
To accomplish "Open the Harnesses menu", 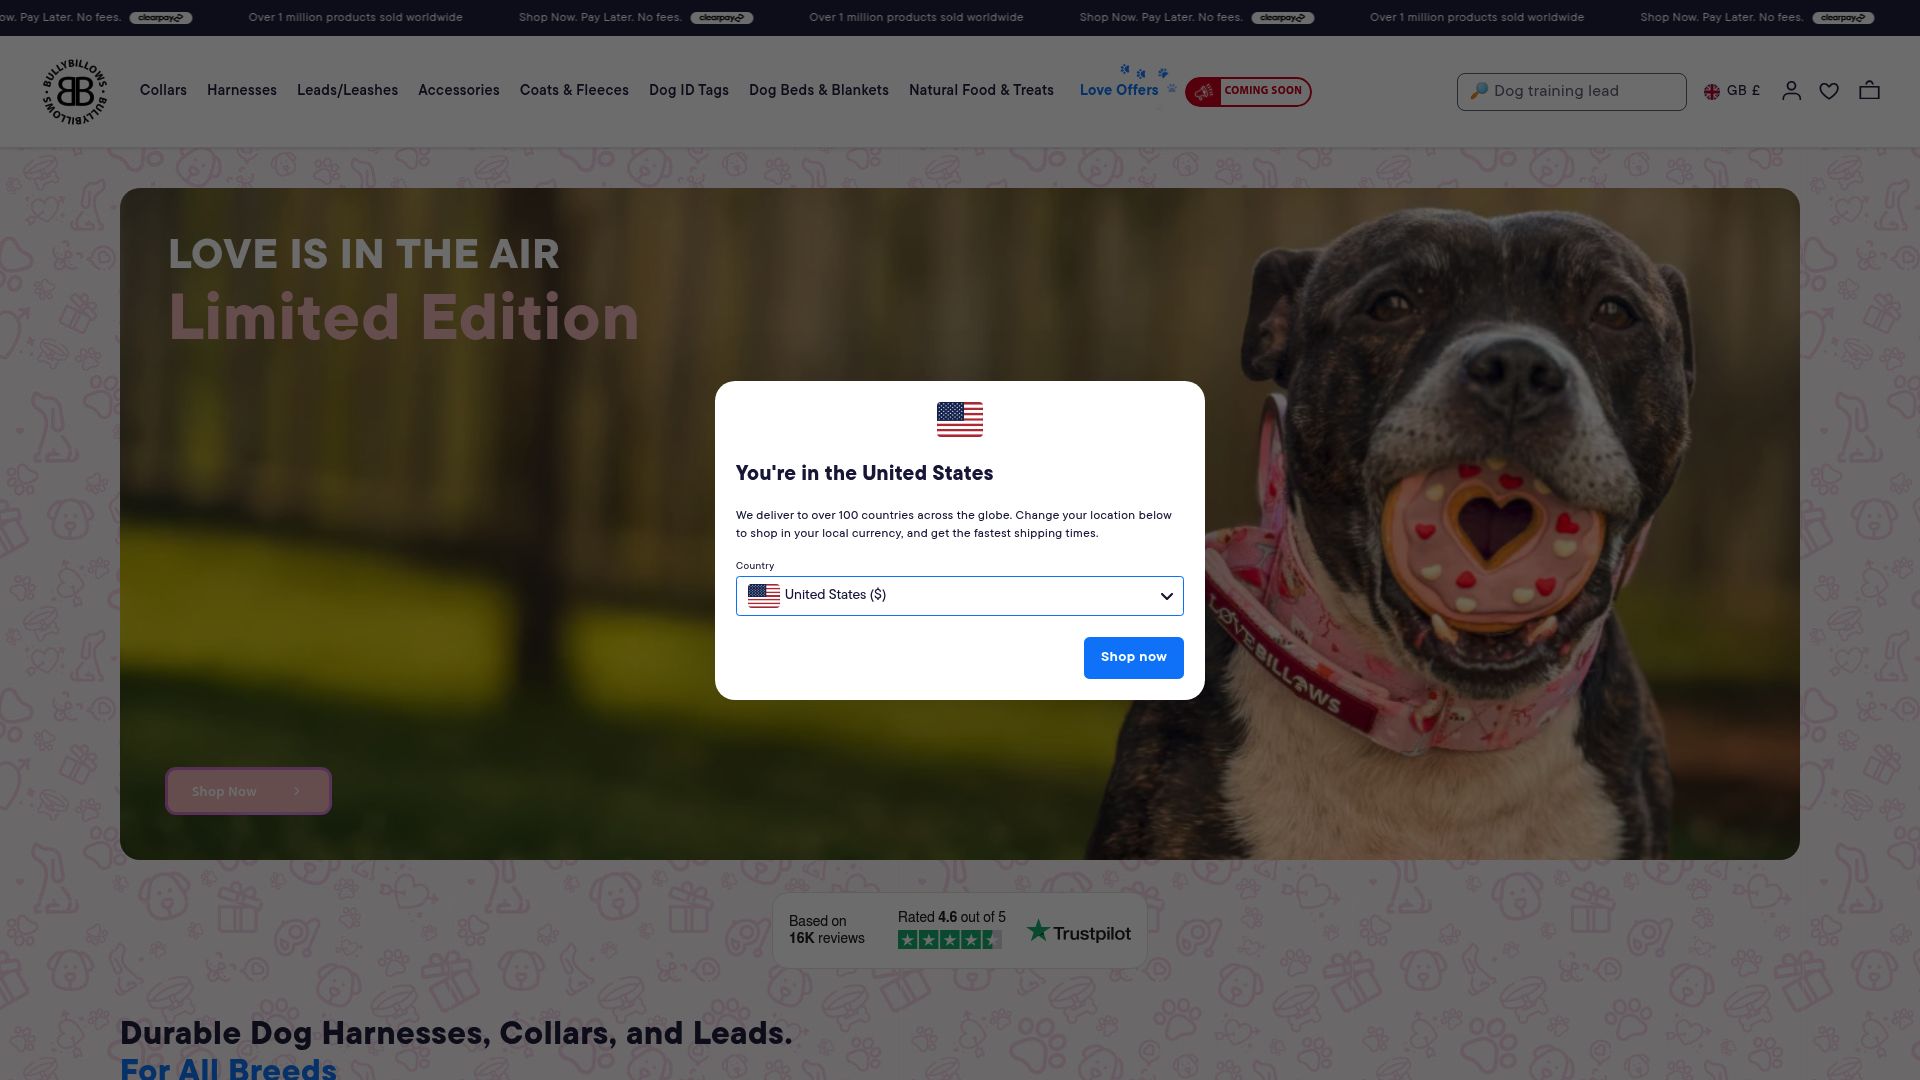I will (242, 90).
